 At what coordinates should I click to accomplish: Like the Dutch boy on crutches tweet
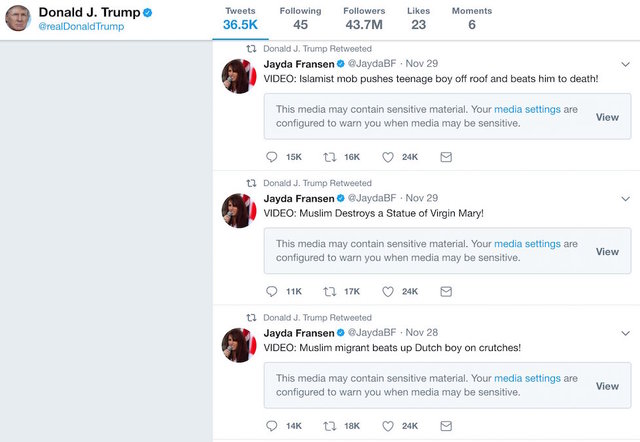tap(388, 425)
